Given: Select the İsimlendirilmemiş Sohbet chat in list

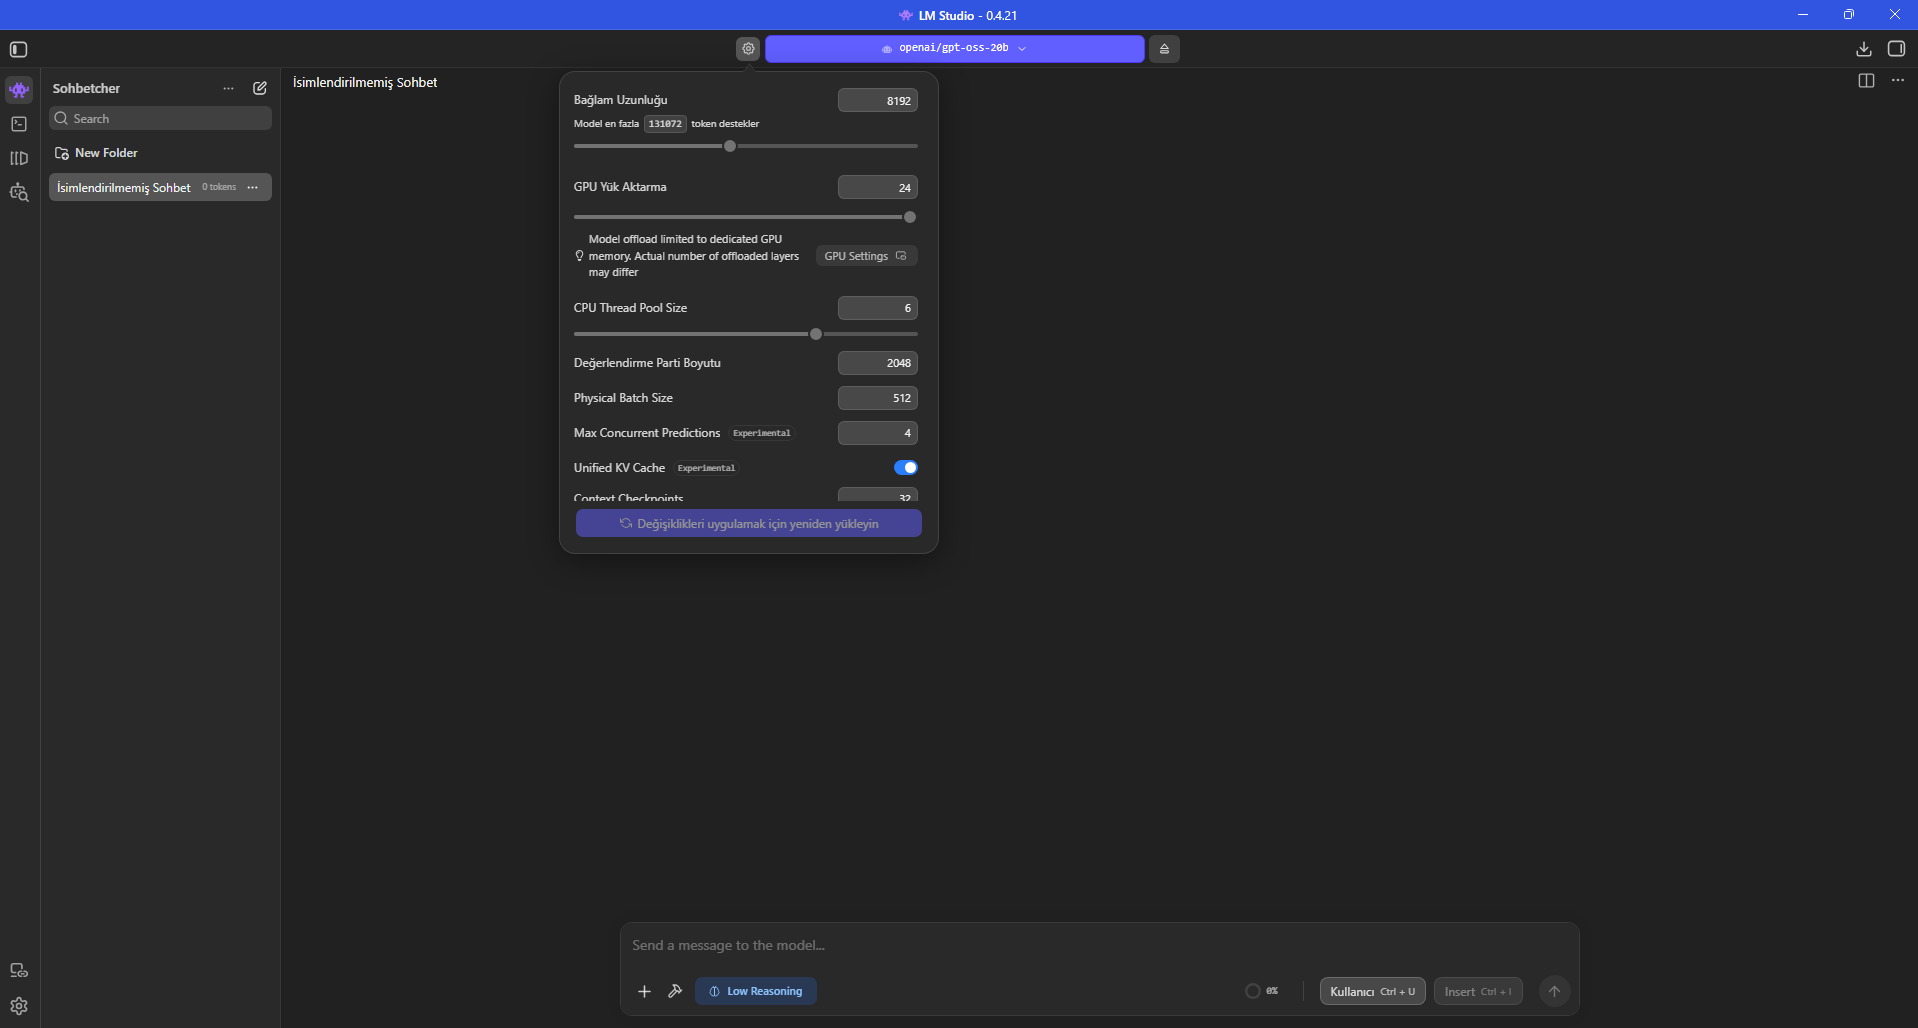Looking at the screenshot, I should click(x=160, y=187).
